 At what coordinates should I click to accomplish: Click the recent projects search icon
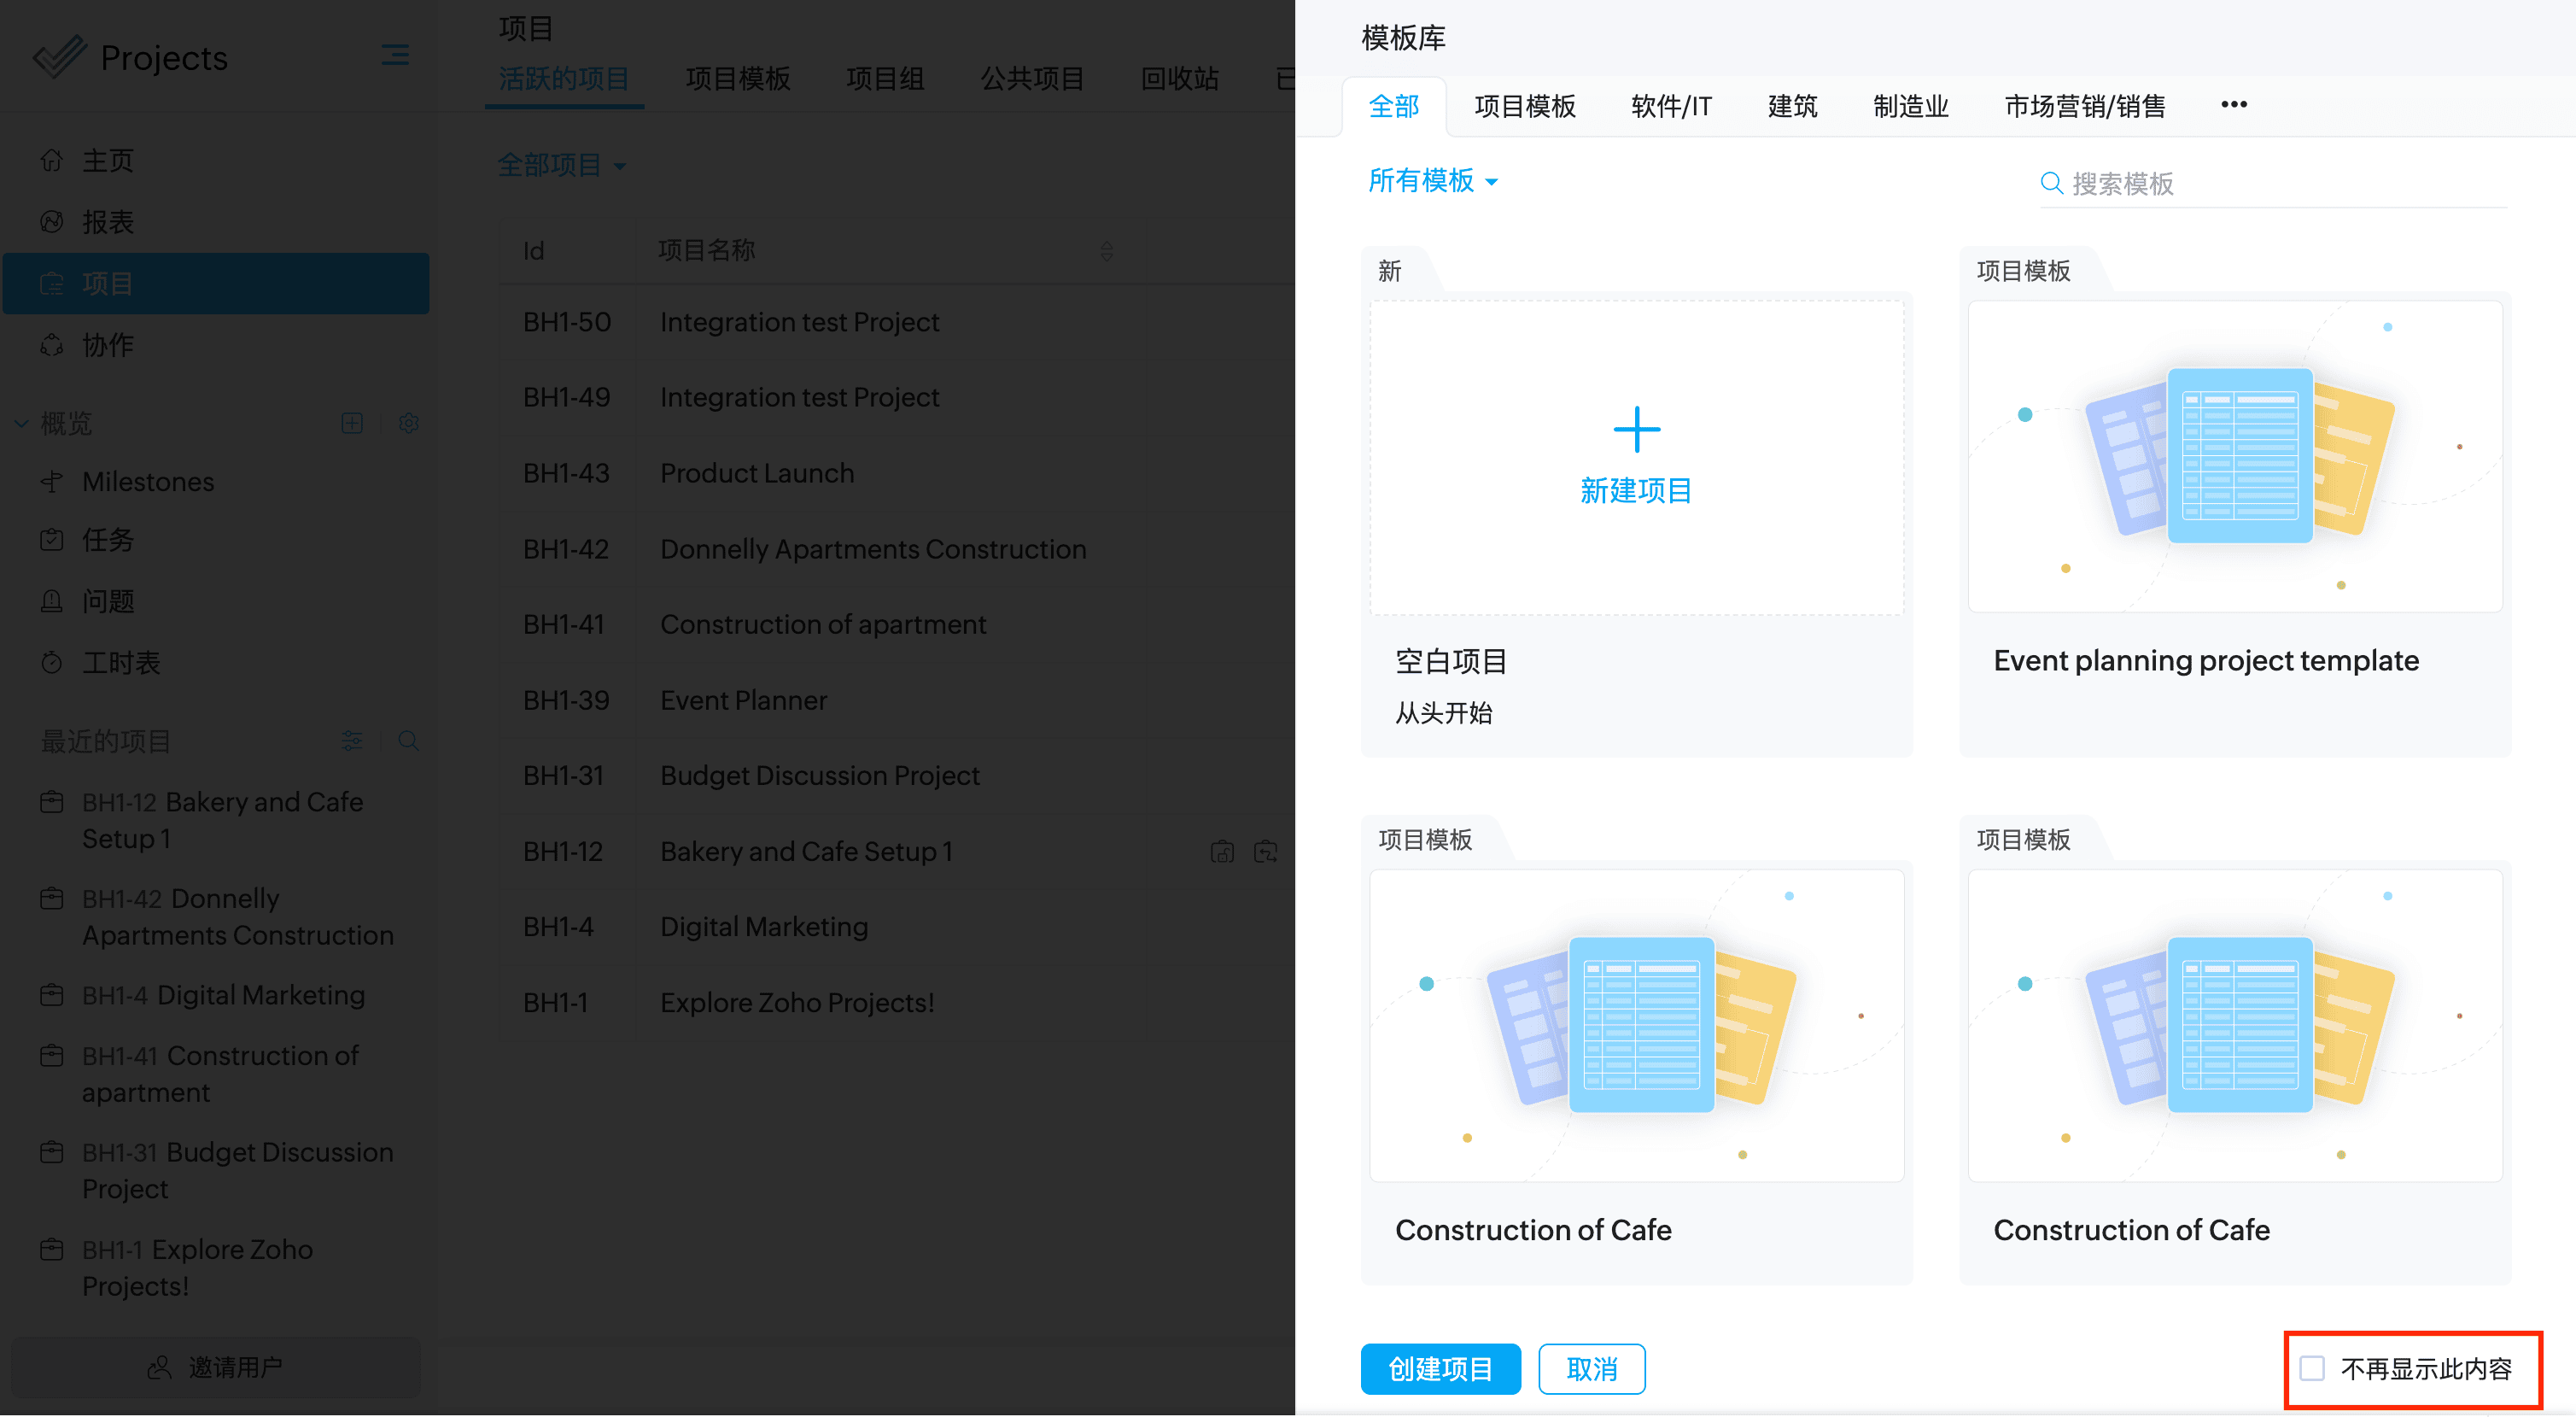tap(408, 741)
